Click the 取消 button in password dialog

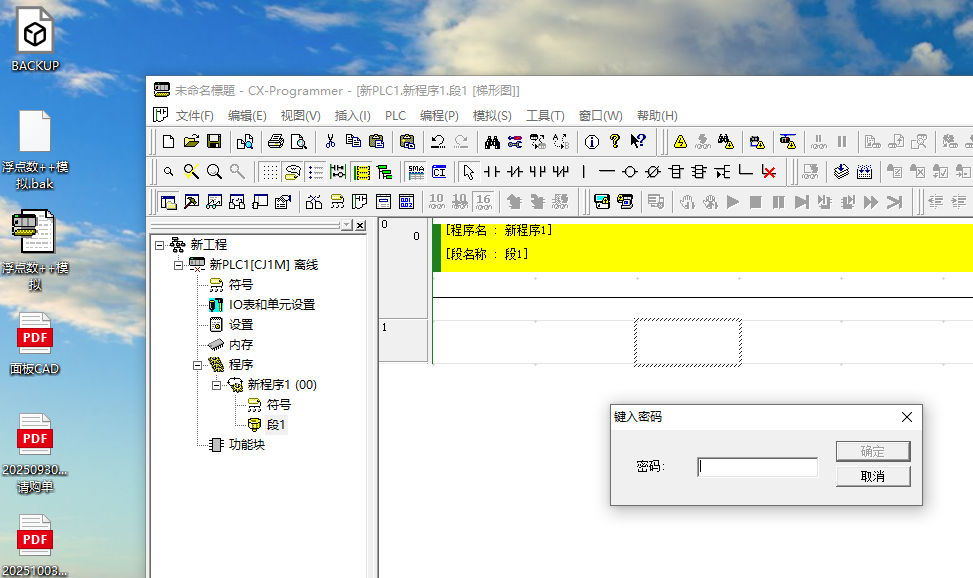pos(872,476)
